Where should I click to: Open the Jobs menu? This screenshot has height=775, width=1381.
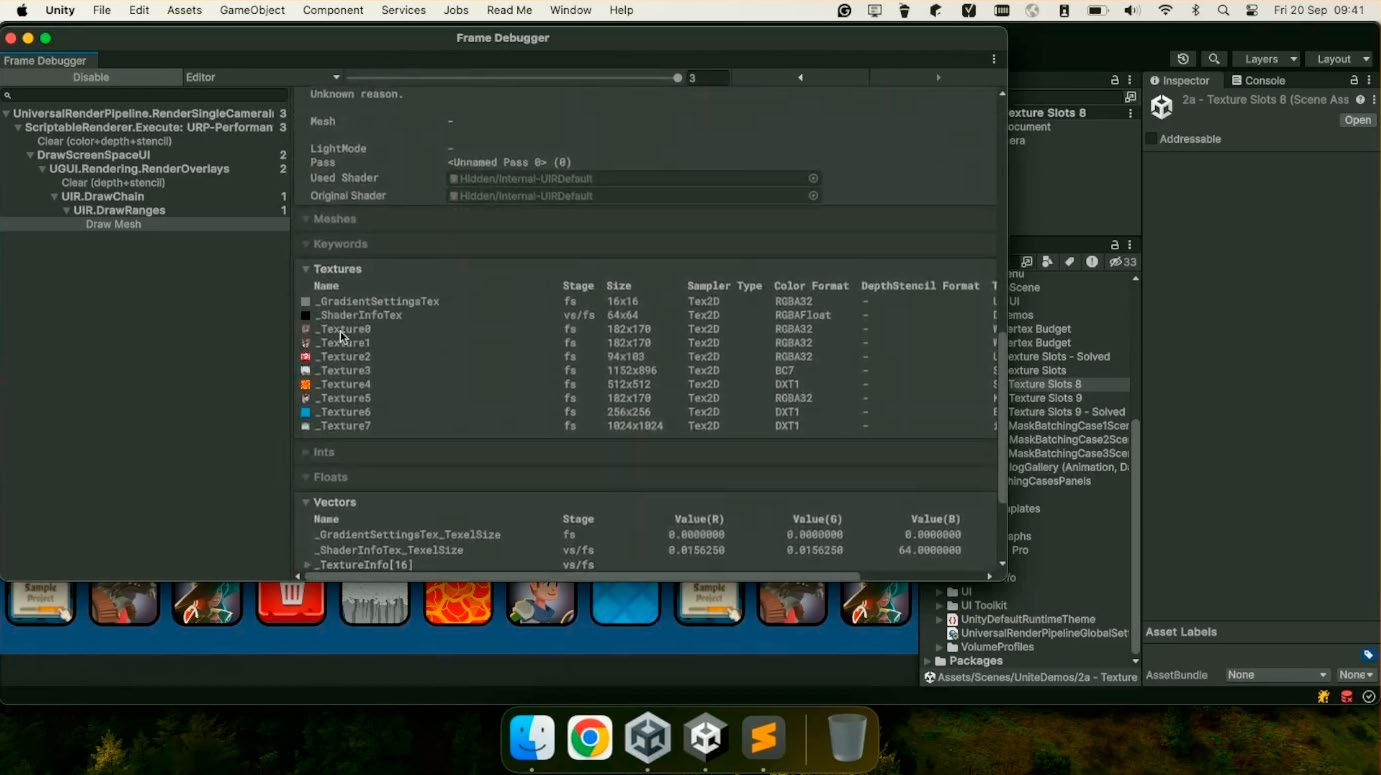[x=456, y=10]
